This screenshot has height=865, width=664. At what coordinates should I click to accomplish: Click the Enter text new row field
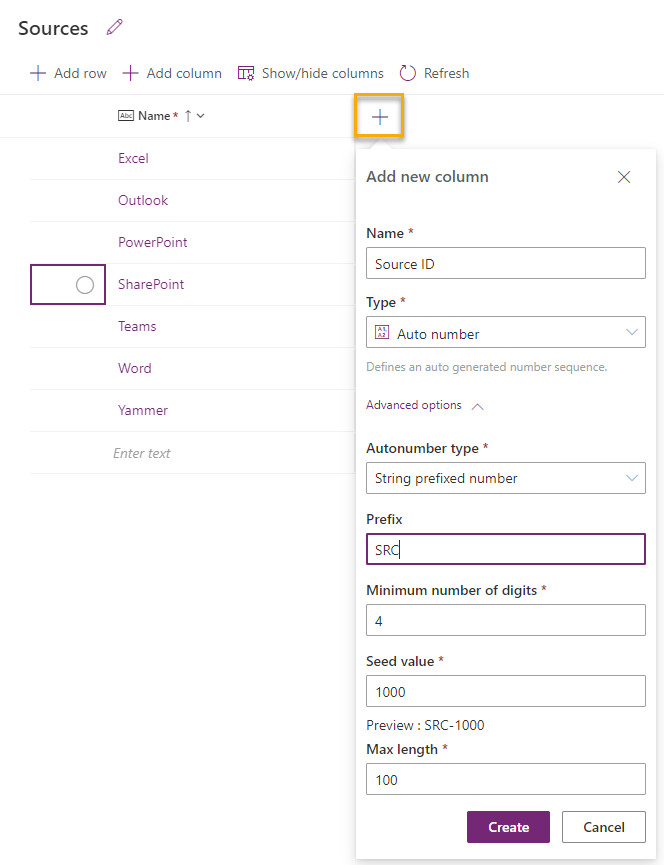[142, 453]
